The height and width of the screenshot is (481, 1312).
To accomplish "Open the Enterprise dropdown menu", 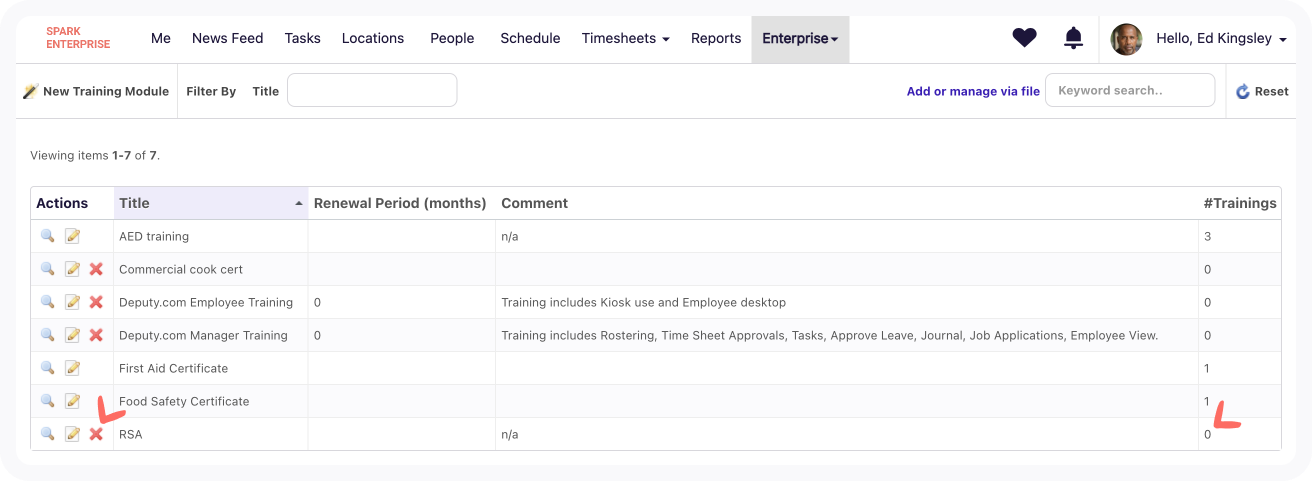I will pos(800,38).
